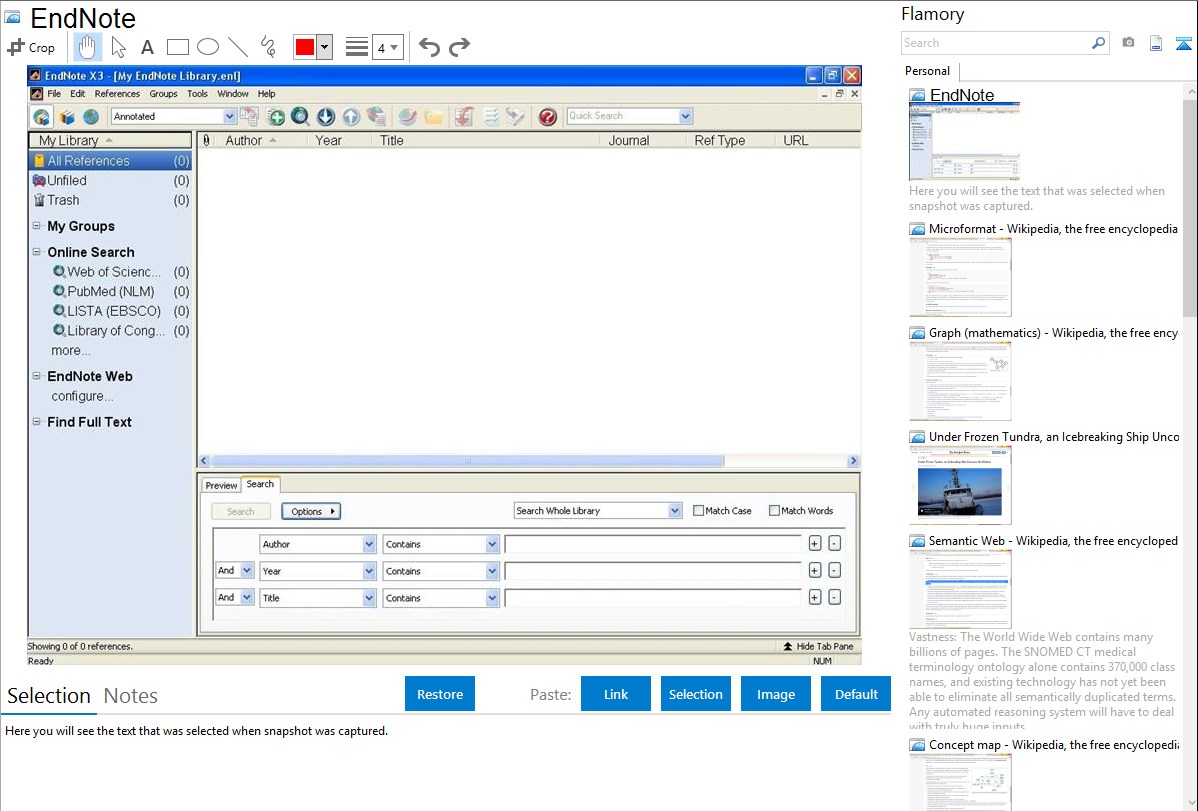Image resolution: width=1198 pixels, height=811 pixels.
Task: Click the Export up-arrow icon
Action: (351, 116)
